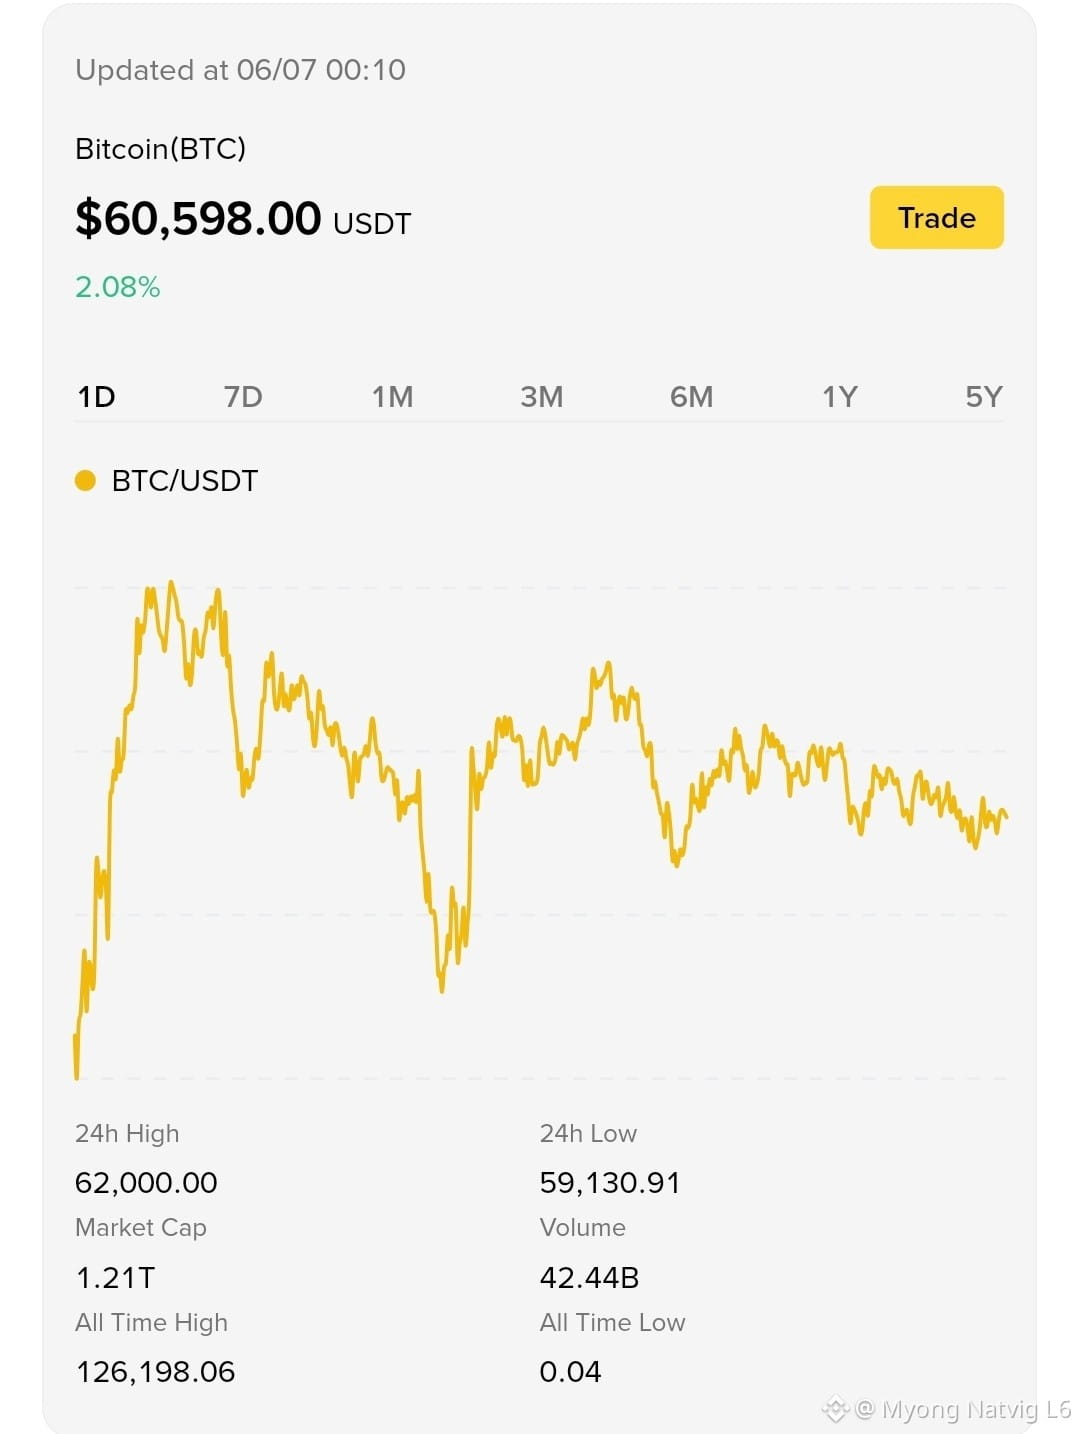Click the green 2.08% change indicator
Image resolution: width=1079 pixels, height=1434 pixels.
[x=118, y=287]
